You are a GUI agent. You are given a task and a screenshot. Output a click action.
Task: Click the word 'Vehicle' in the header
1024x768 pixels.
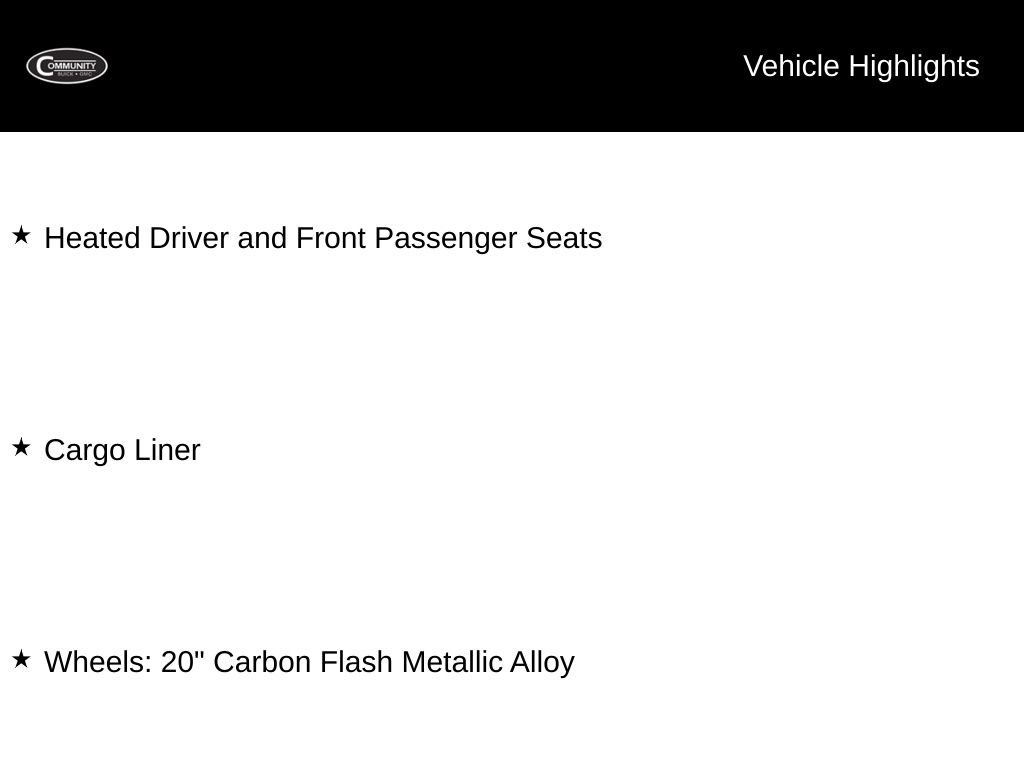(791, 66)
